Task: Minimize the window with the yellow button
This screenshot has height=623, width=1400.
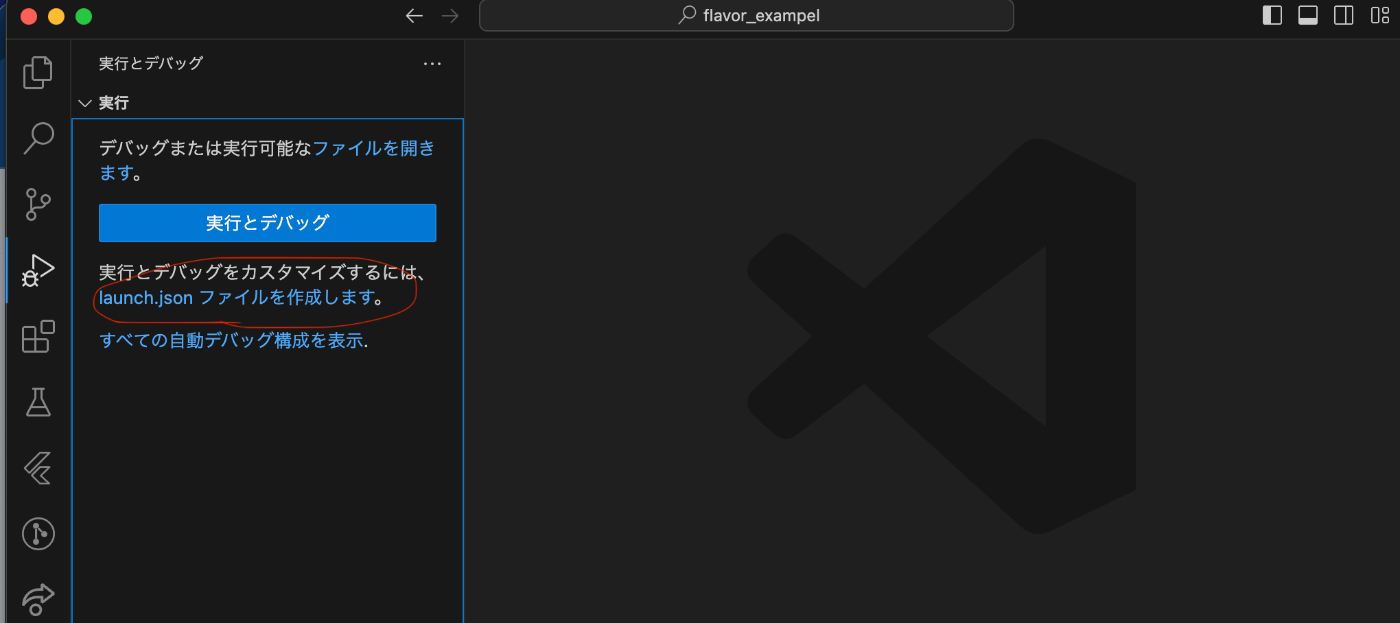Action: click(56, 16)
